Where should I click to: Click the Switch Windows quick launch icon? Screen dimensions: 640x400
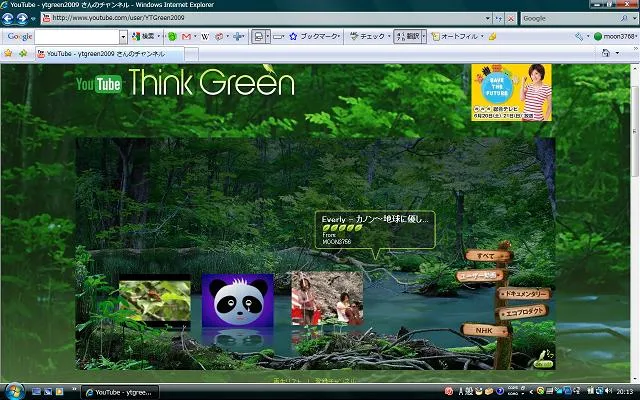[48, 392]
